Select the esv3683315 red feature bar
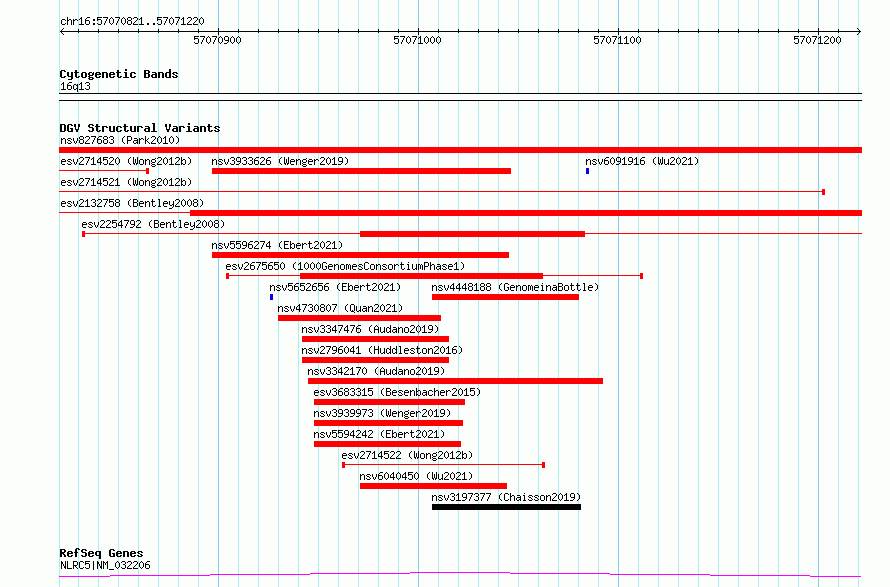 (389, 402)
